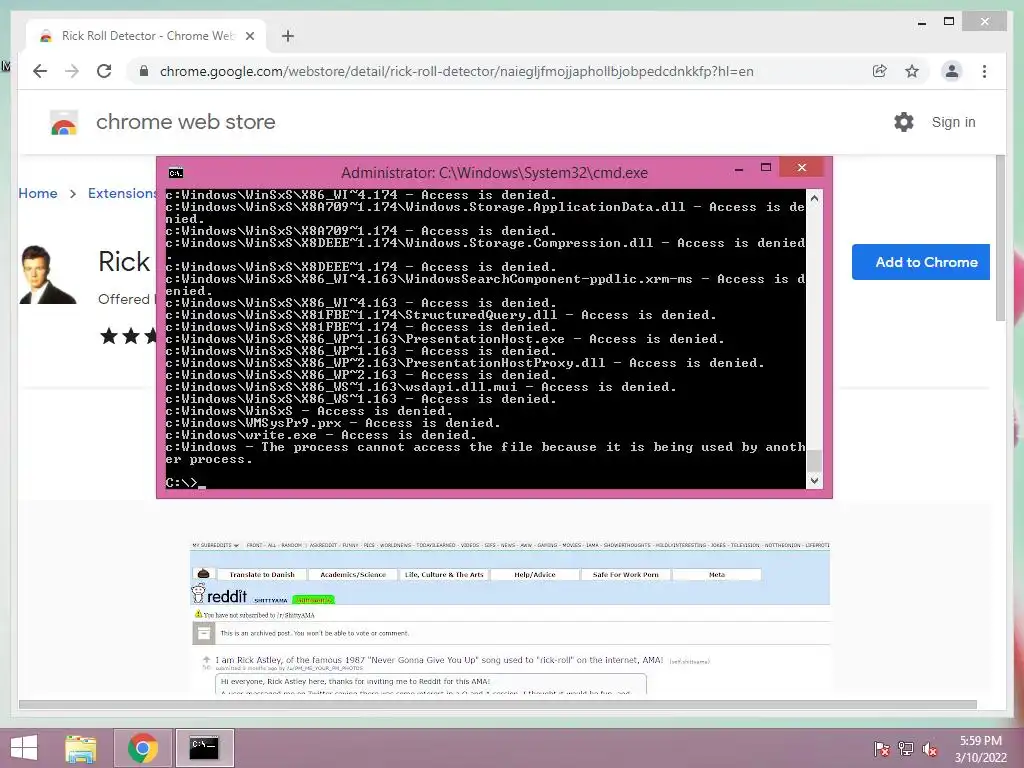The width and height of the screenshot is (1024, 768).
Task: Open the Extensions breadcrumb link
Action: [x=122, y=193]
